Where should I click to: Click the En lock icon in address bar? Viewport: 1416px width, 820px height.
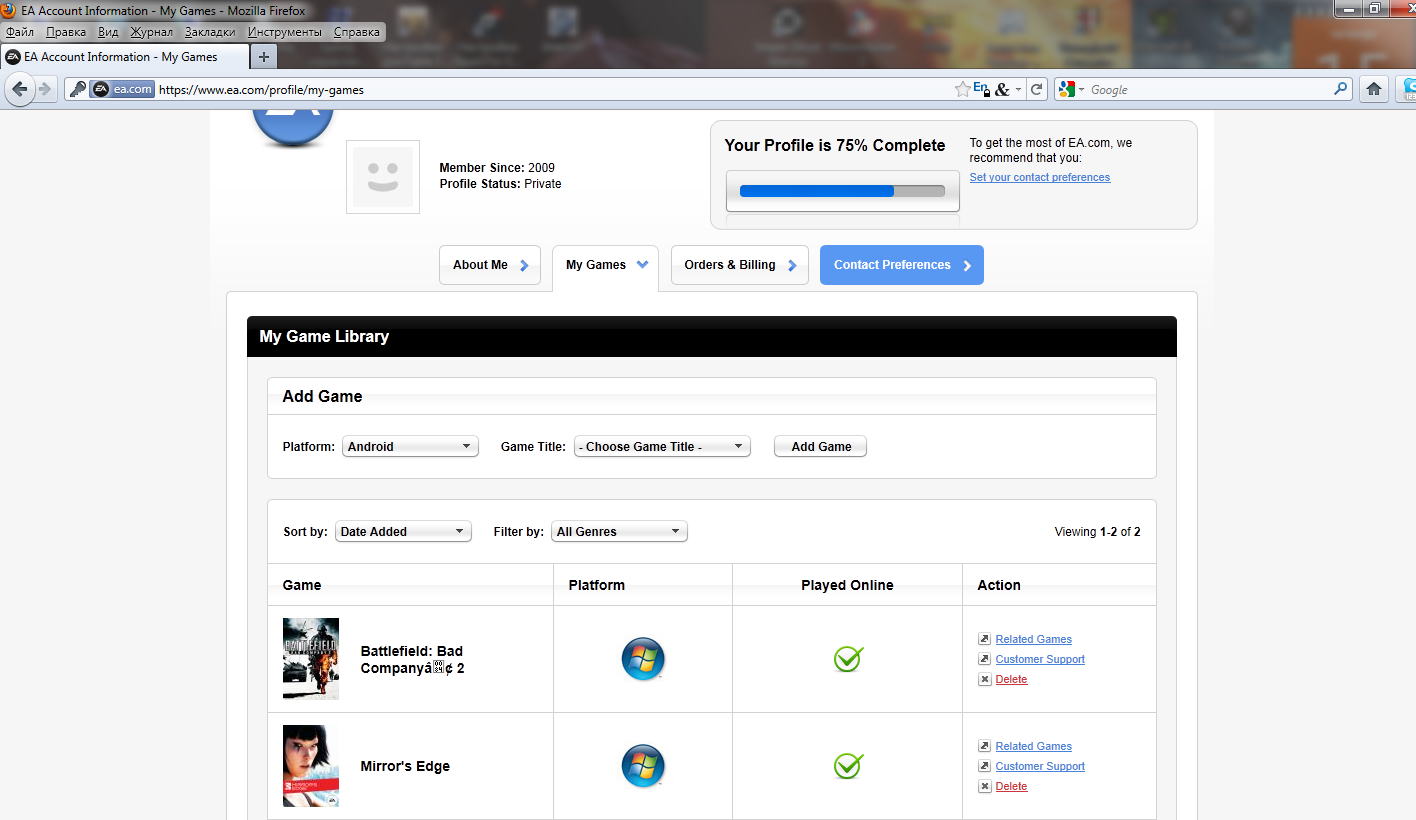coord(982,89)
